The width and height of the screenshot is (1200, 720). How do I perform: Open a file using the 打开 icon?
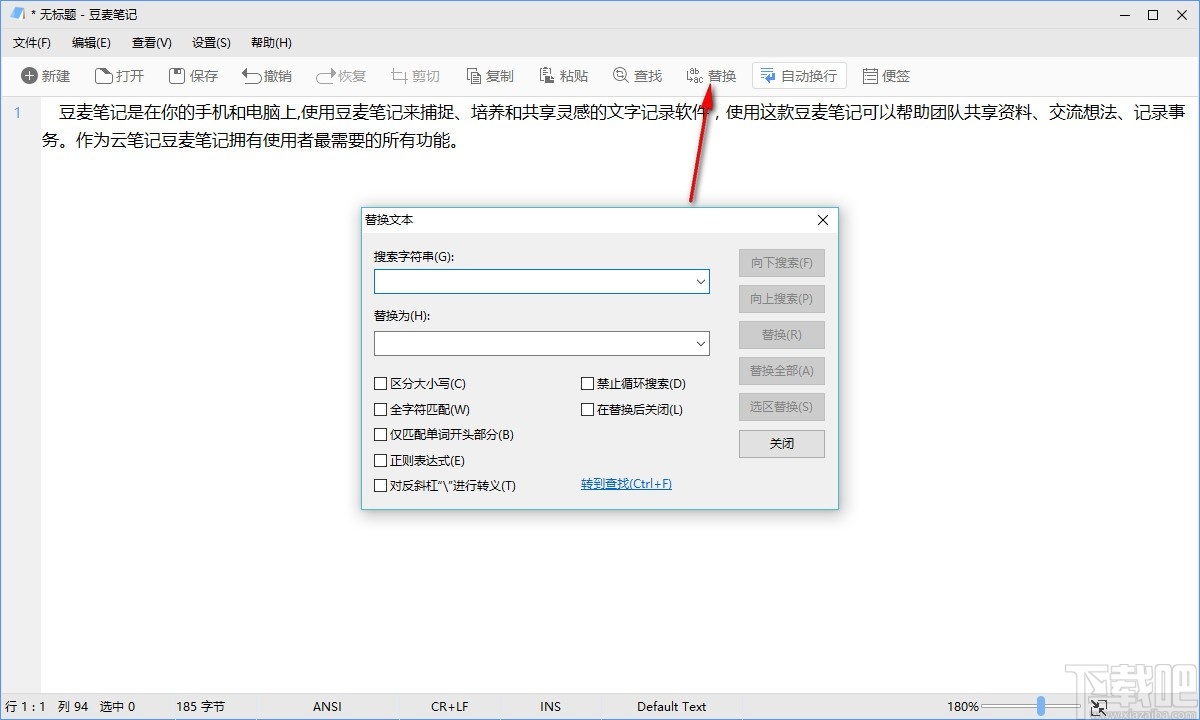[x=119, y=75]
